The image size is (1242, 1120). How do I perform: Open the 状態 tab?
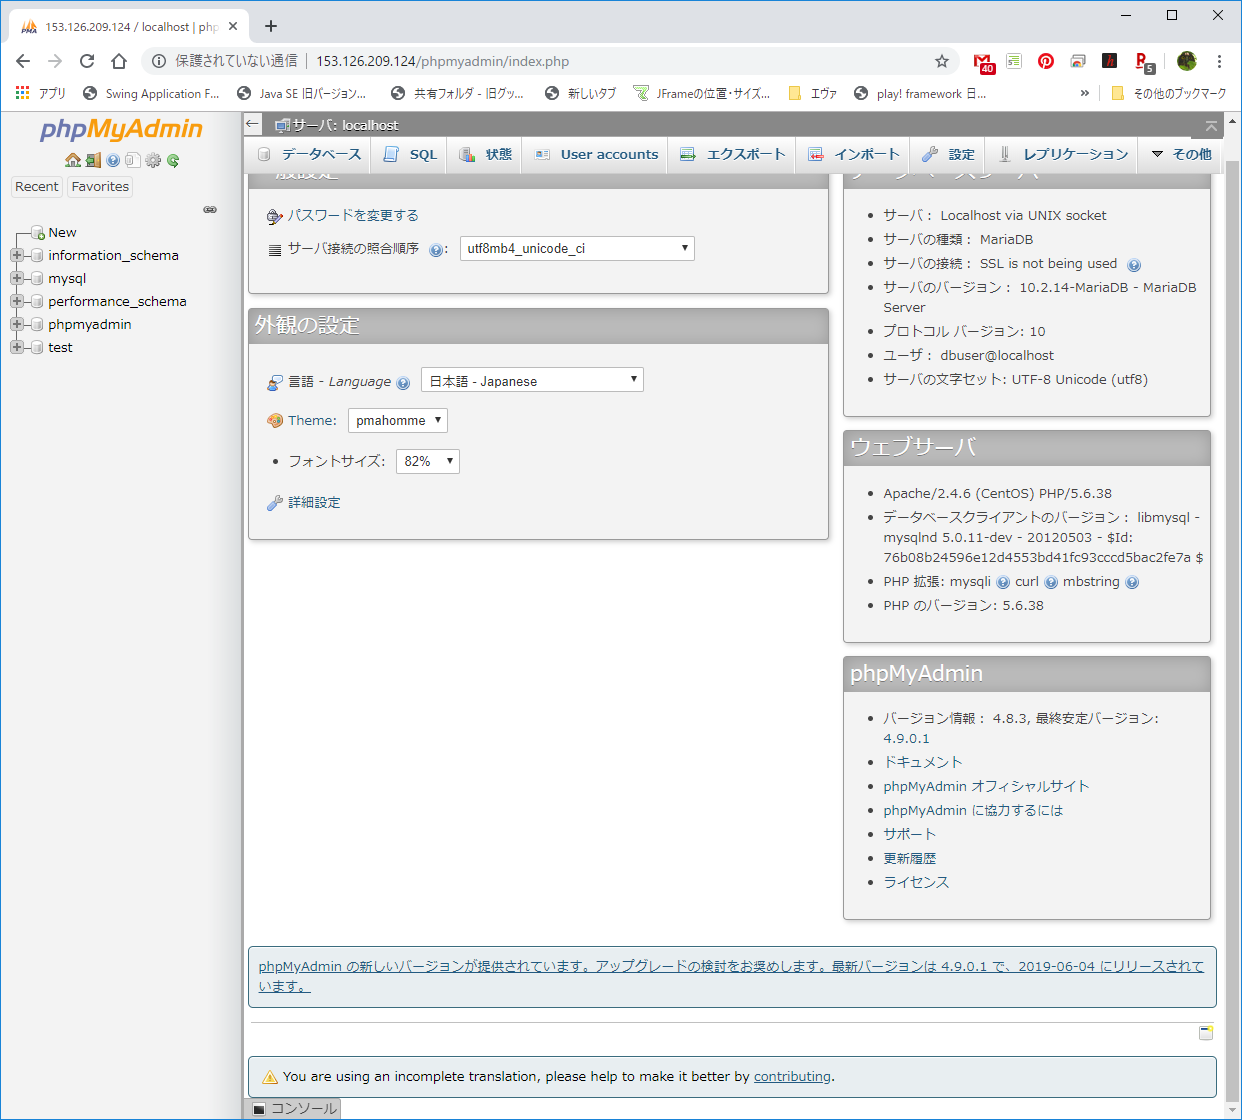[x=486, y=154]
